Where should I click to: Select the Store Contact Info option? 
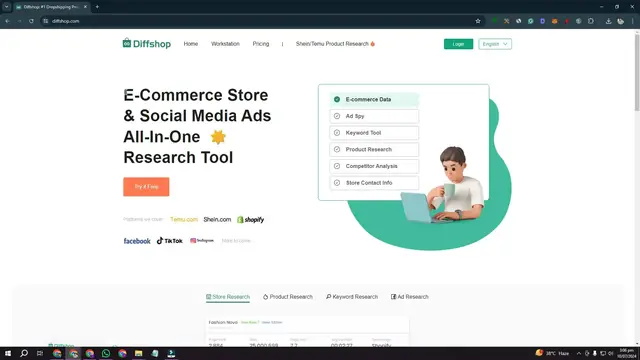[374, 183]
